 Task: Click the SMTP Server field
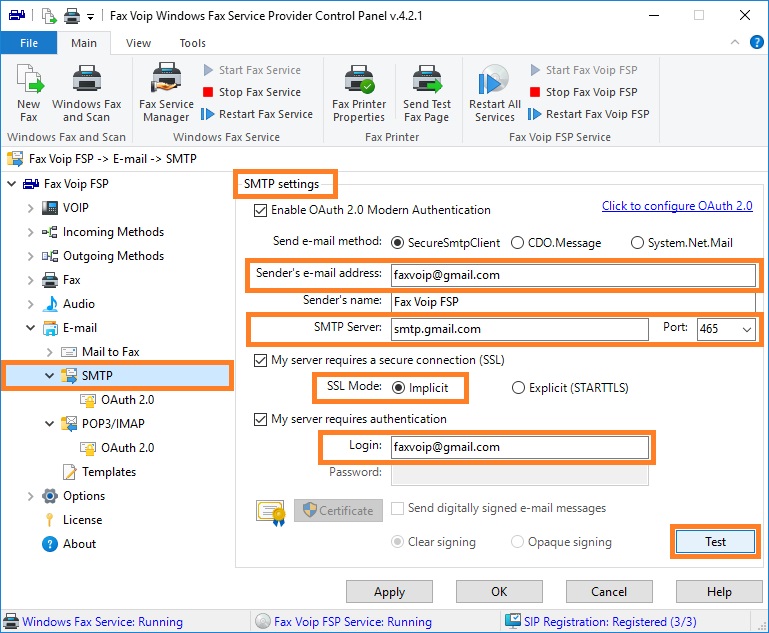coord(520,329)
